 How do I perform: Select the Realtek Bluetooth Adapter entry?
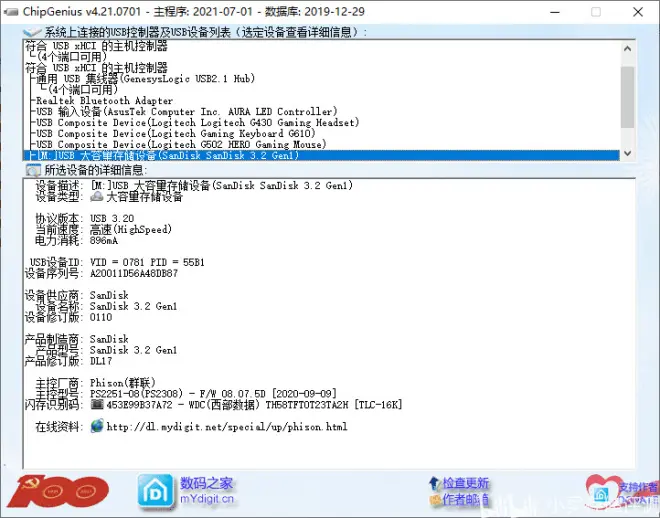pyautogui.click(x=103, y=101)
